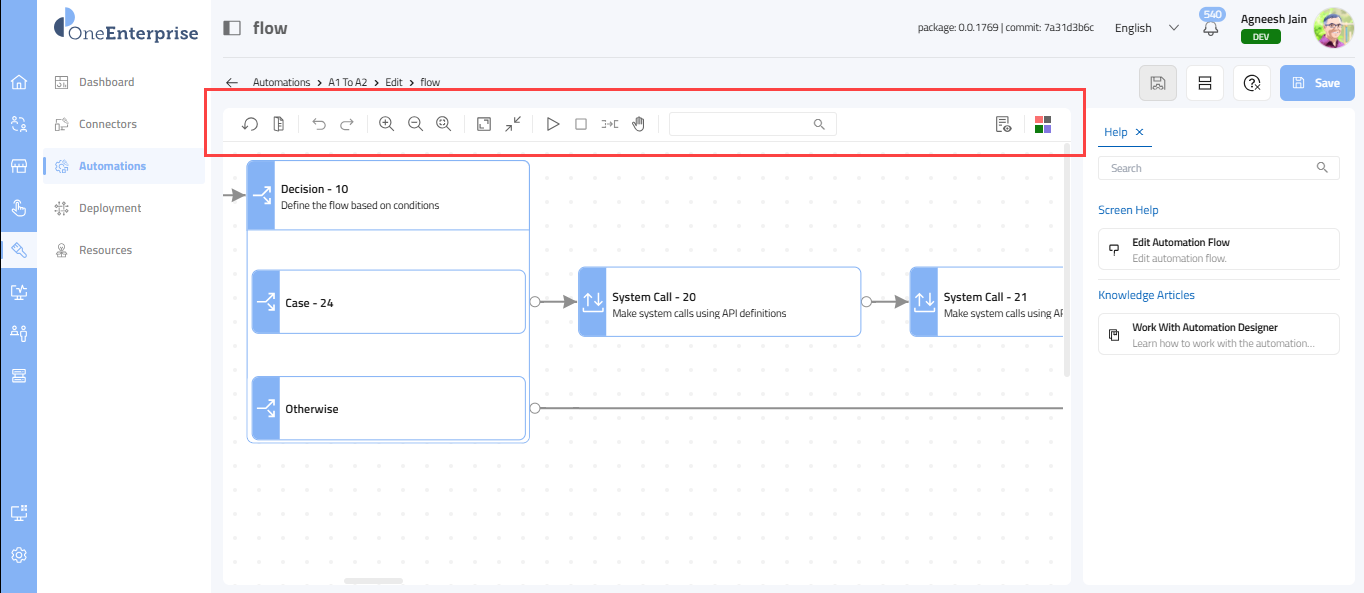Stop the flow with the square icon

tap(581, 124)
